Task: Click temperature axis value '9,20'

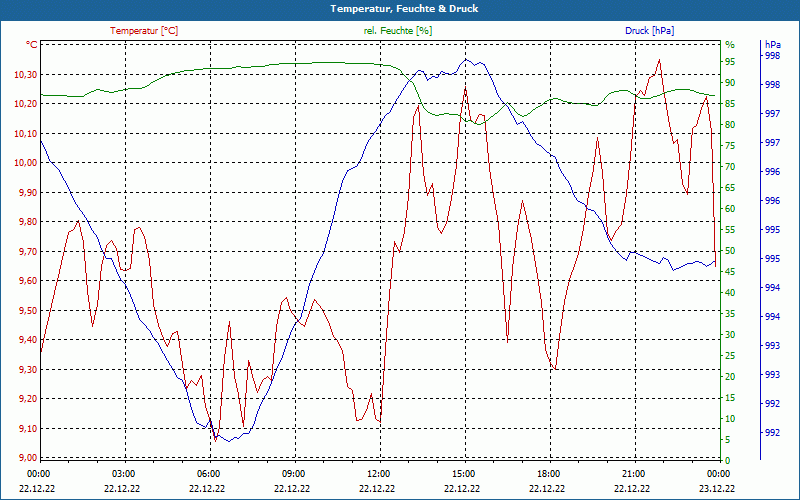Action: click(28, 398)
